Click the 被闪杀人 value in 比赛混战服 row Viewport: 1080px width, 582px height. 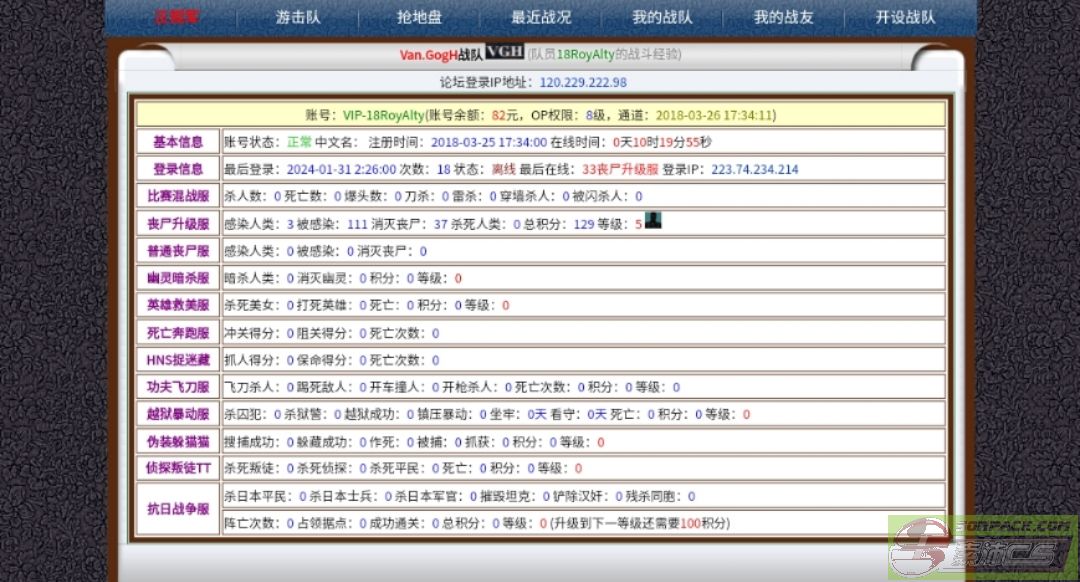(638, 196)
